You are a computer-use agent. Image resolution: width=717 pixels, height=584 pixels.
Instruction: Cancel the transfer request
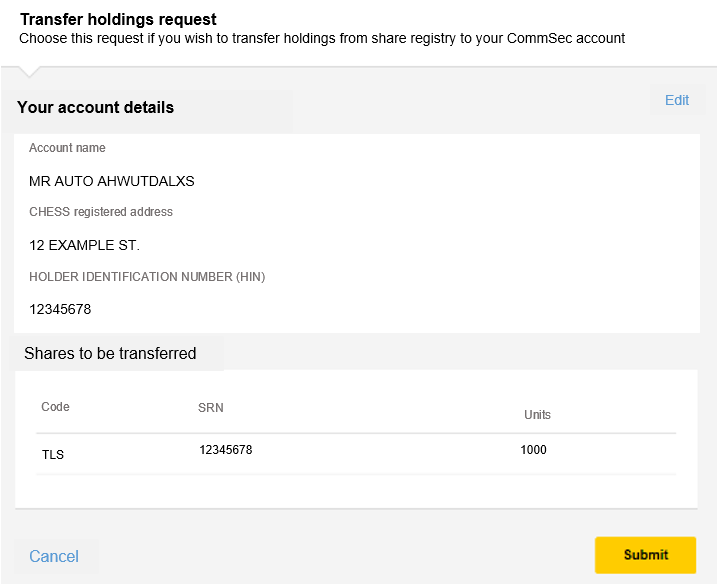coord(54,556)
